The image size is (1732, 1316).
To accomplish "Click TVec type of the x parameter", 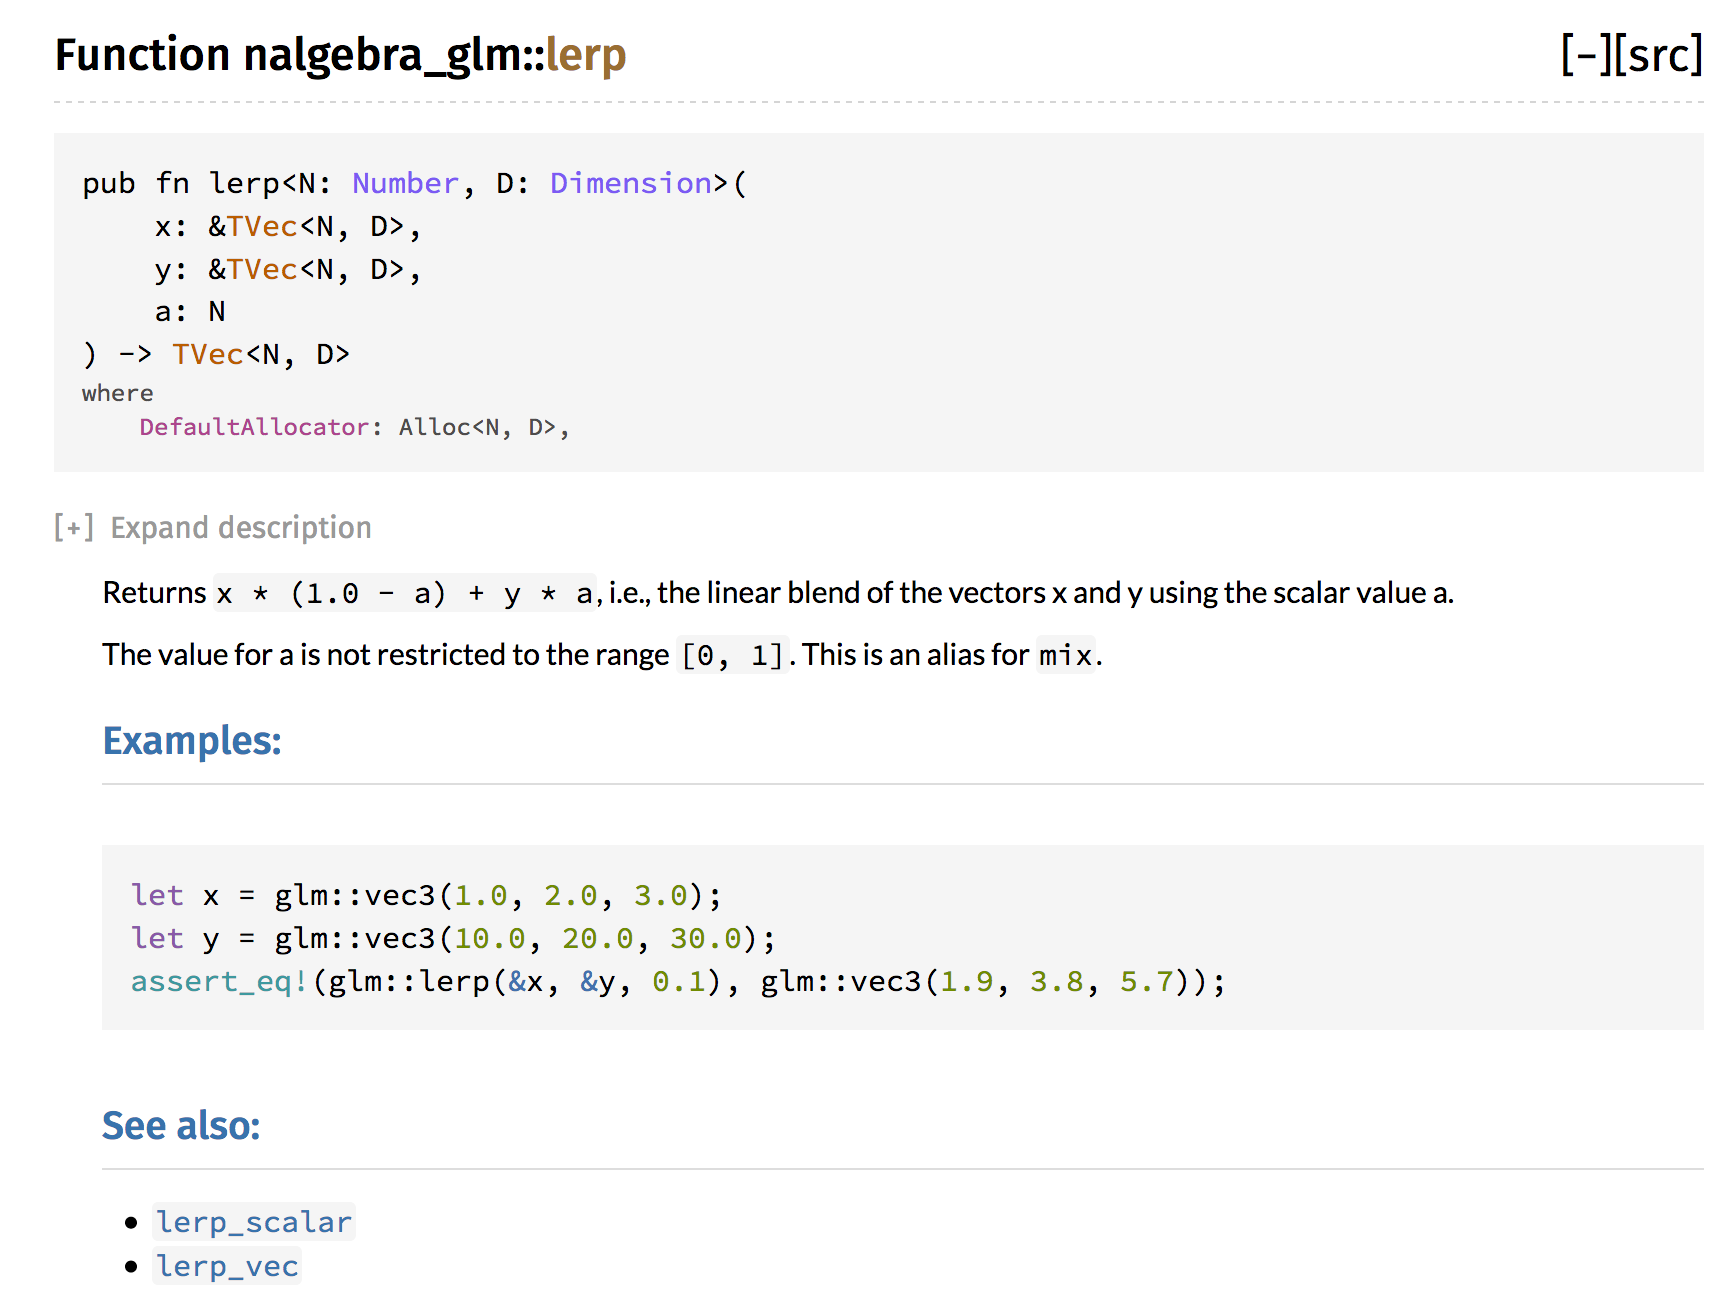I will (x=262, y=227).
